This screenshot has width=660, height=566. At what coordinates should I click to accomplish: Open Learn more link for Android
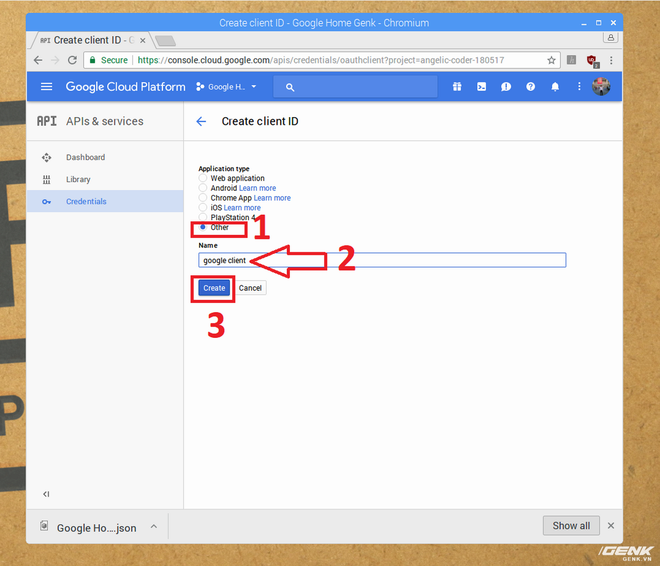click(258, 188)
